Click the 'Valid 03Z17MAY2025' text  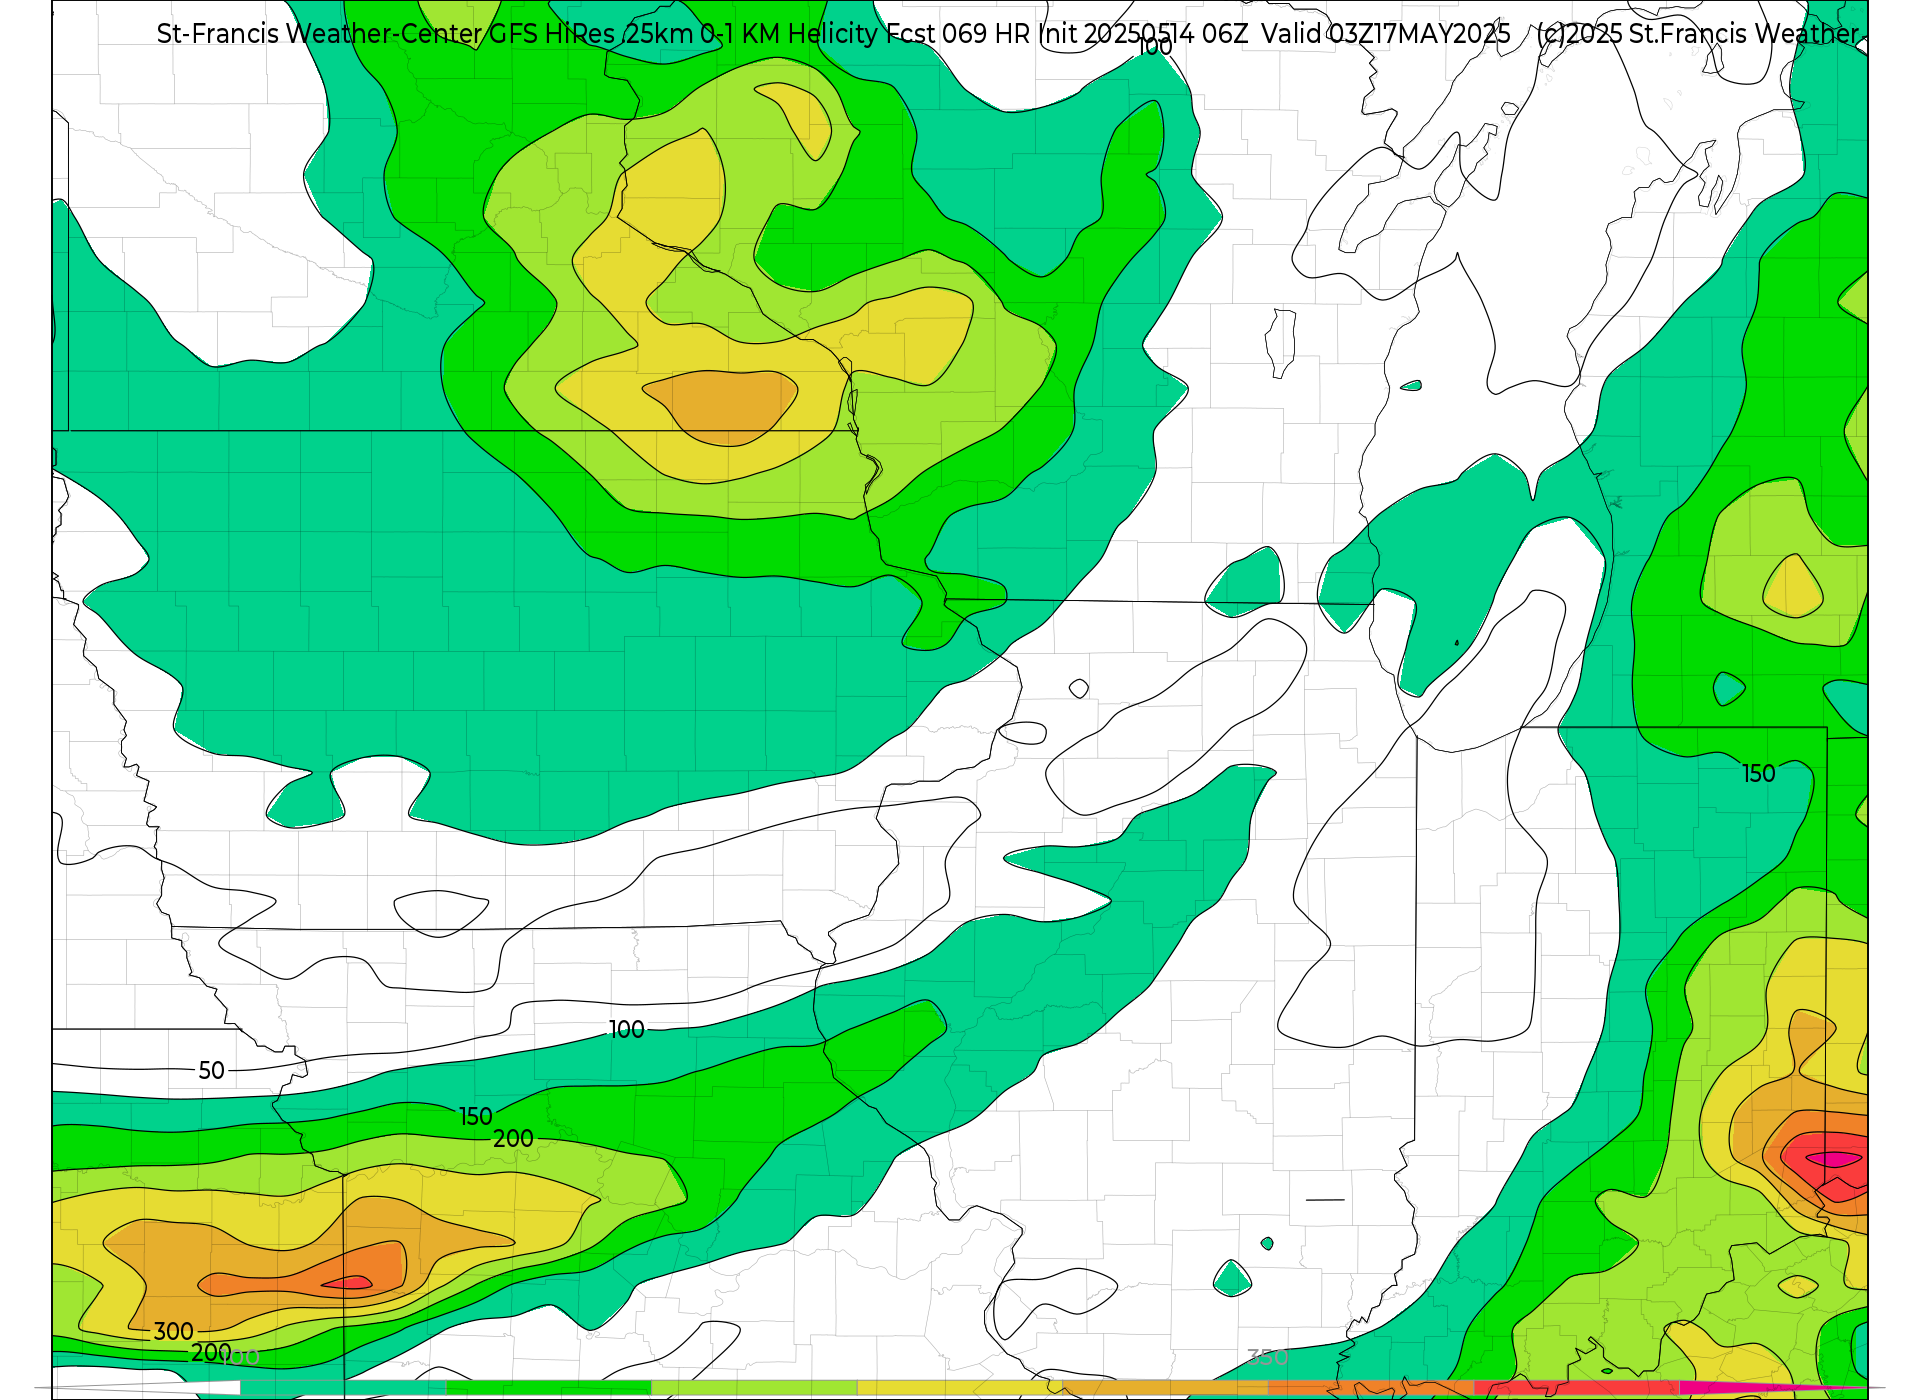[1385, 34]
